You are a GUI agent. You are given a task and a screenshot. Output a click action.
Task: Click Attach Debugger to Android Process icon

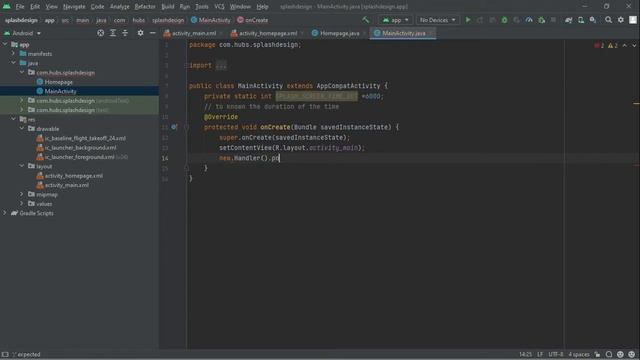point(541,20)
